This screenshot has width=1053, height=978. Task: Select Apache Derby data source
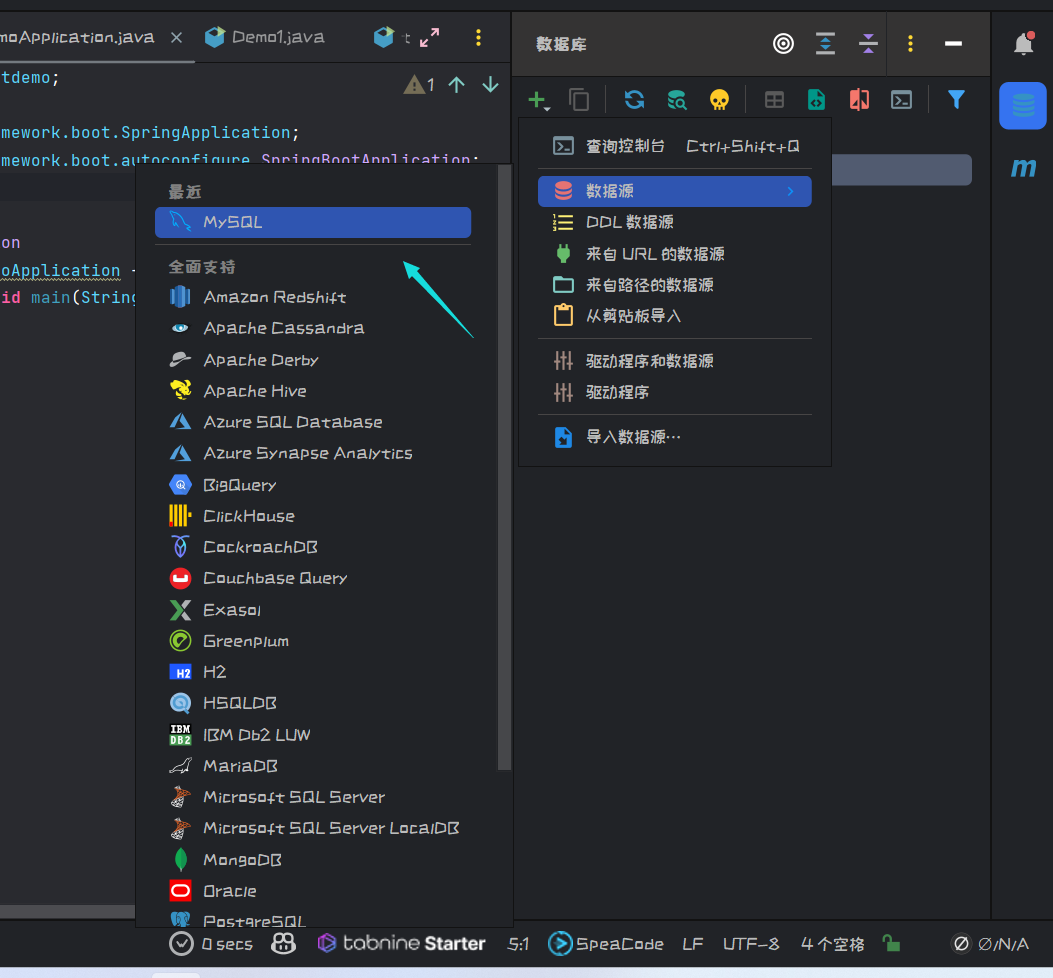(313, 360)
